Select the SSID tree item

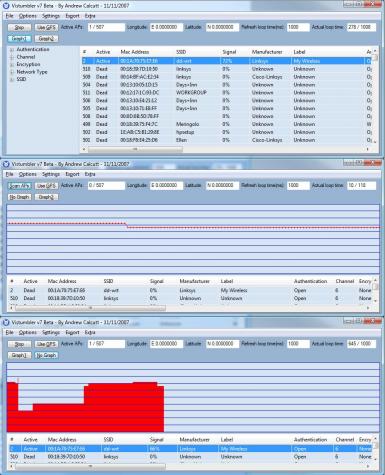tap(21, 79)
